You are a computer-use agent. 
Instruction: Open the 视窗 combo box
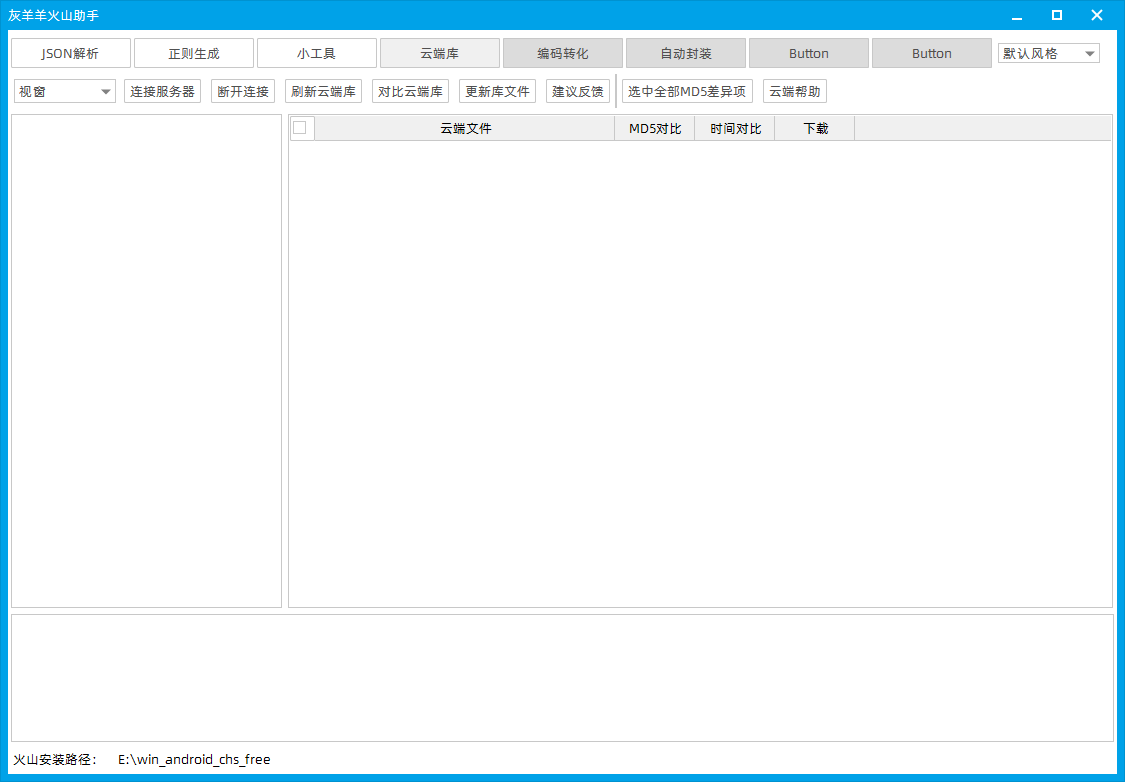tap(64, 91)
